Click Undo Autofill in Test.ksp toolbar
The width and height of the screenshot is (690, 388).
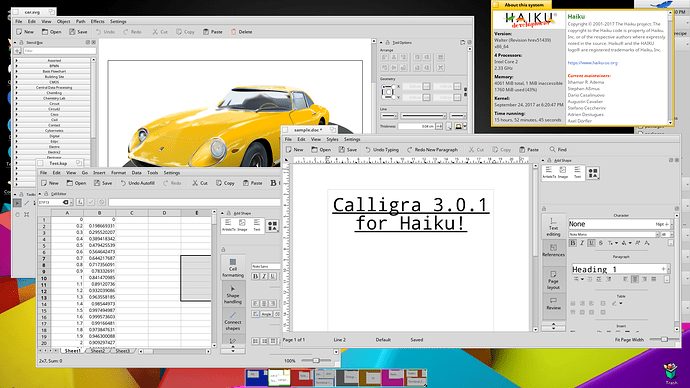coord(137,183)
